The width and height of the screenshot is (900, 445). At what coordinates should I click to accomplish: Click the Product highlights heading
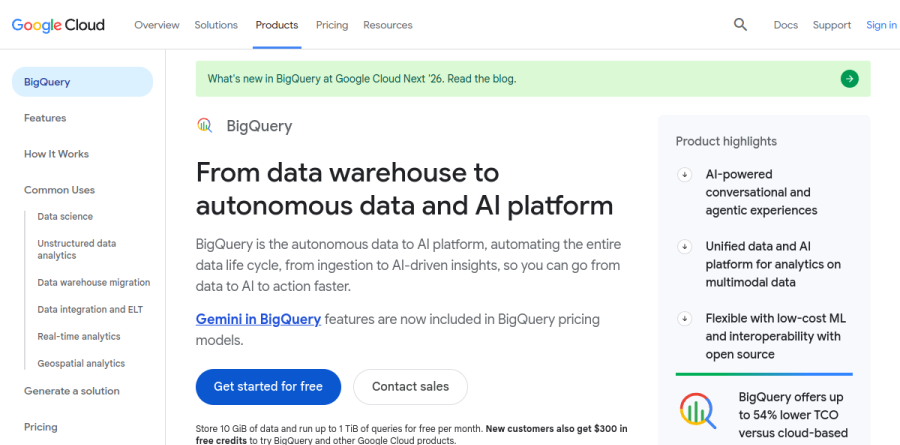click(726, 141)
